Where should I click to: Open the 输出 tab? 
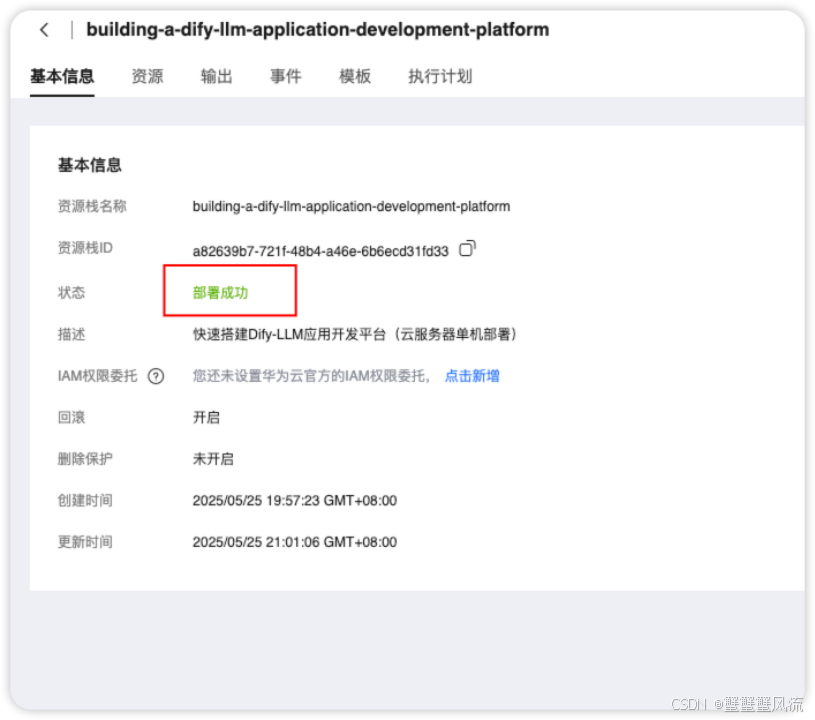point(216,76)
